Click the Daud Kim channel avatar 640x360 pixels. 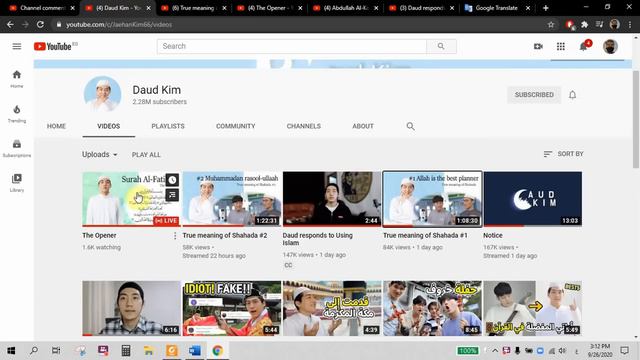(102, 94)
